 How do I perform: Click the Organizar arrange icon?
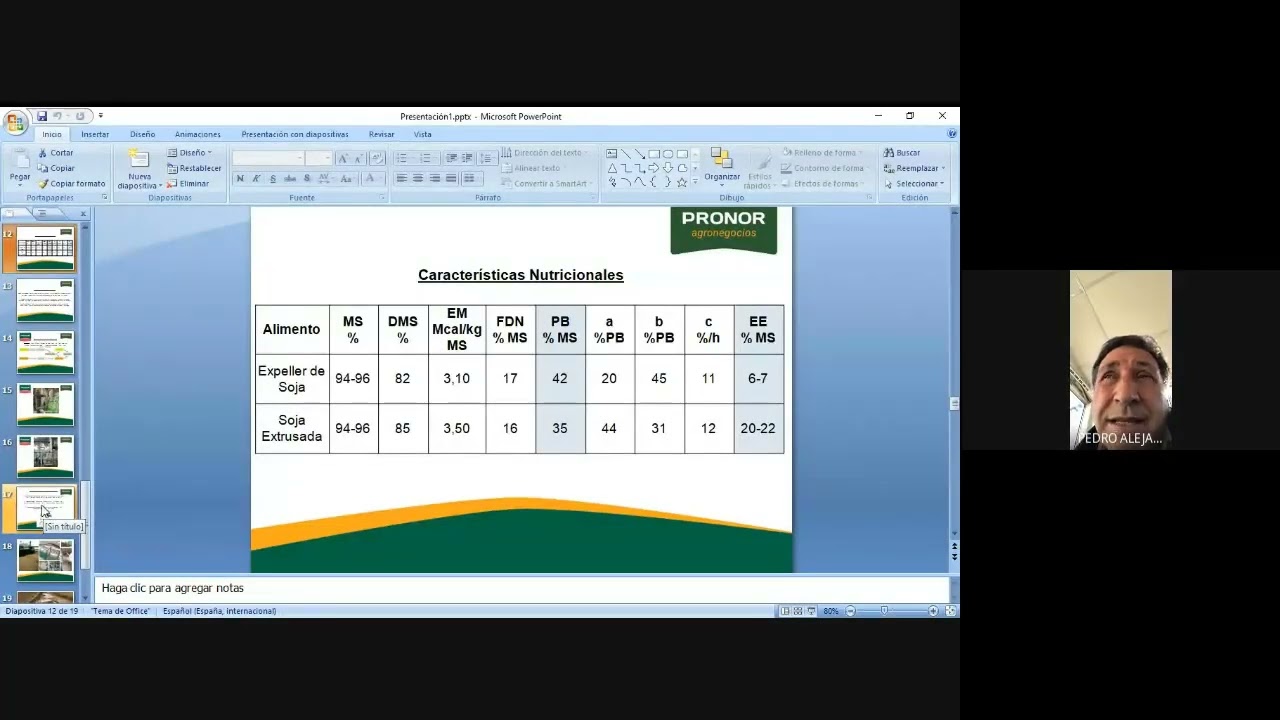click(721, 158)
